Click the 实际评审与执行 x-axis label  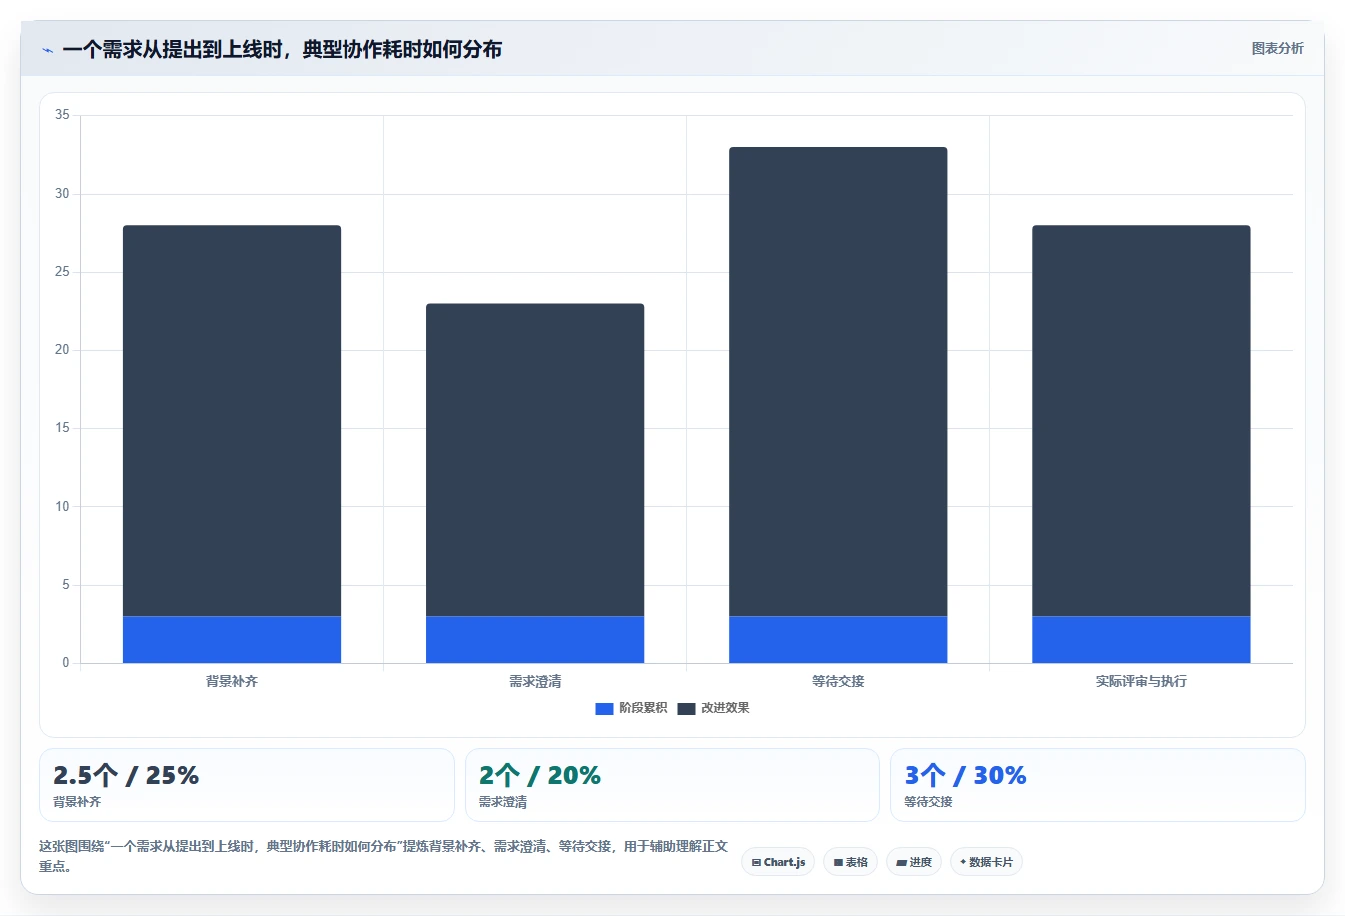coord(1141,681)
